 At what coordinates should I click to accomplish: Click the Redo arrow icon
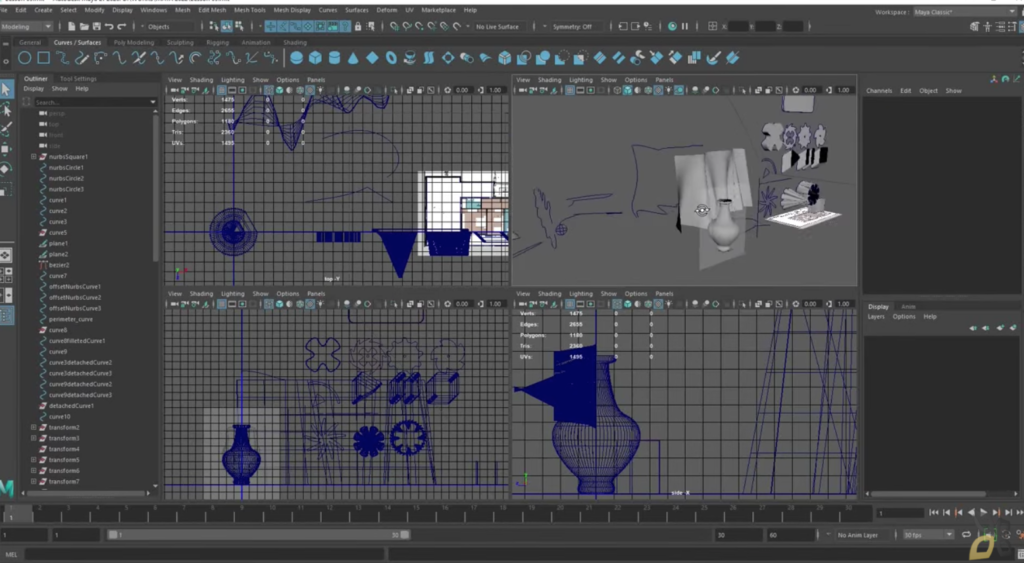coord(121,26)
